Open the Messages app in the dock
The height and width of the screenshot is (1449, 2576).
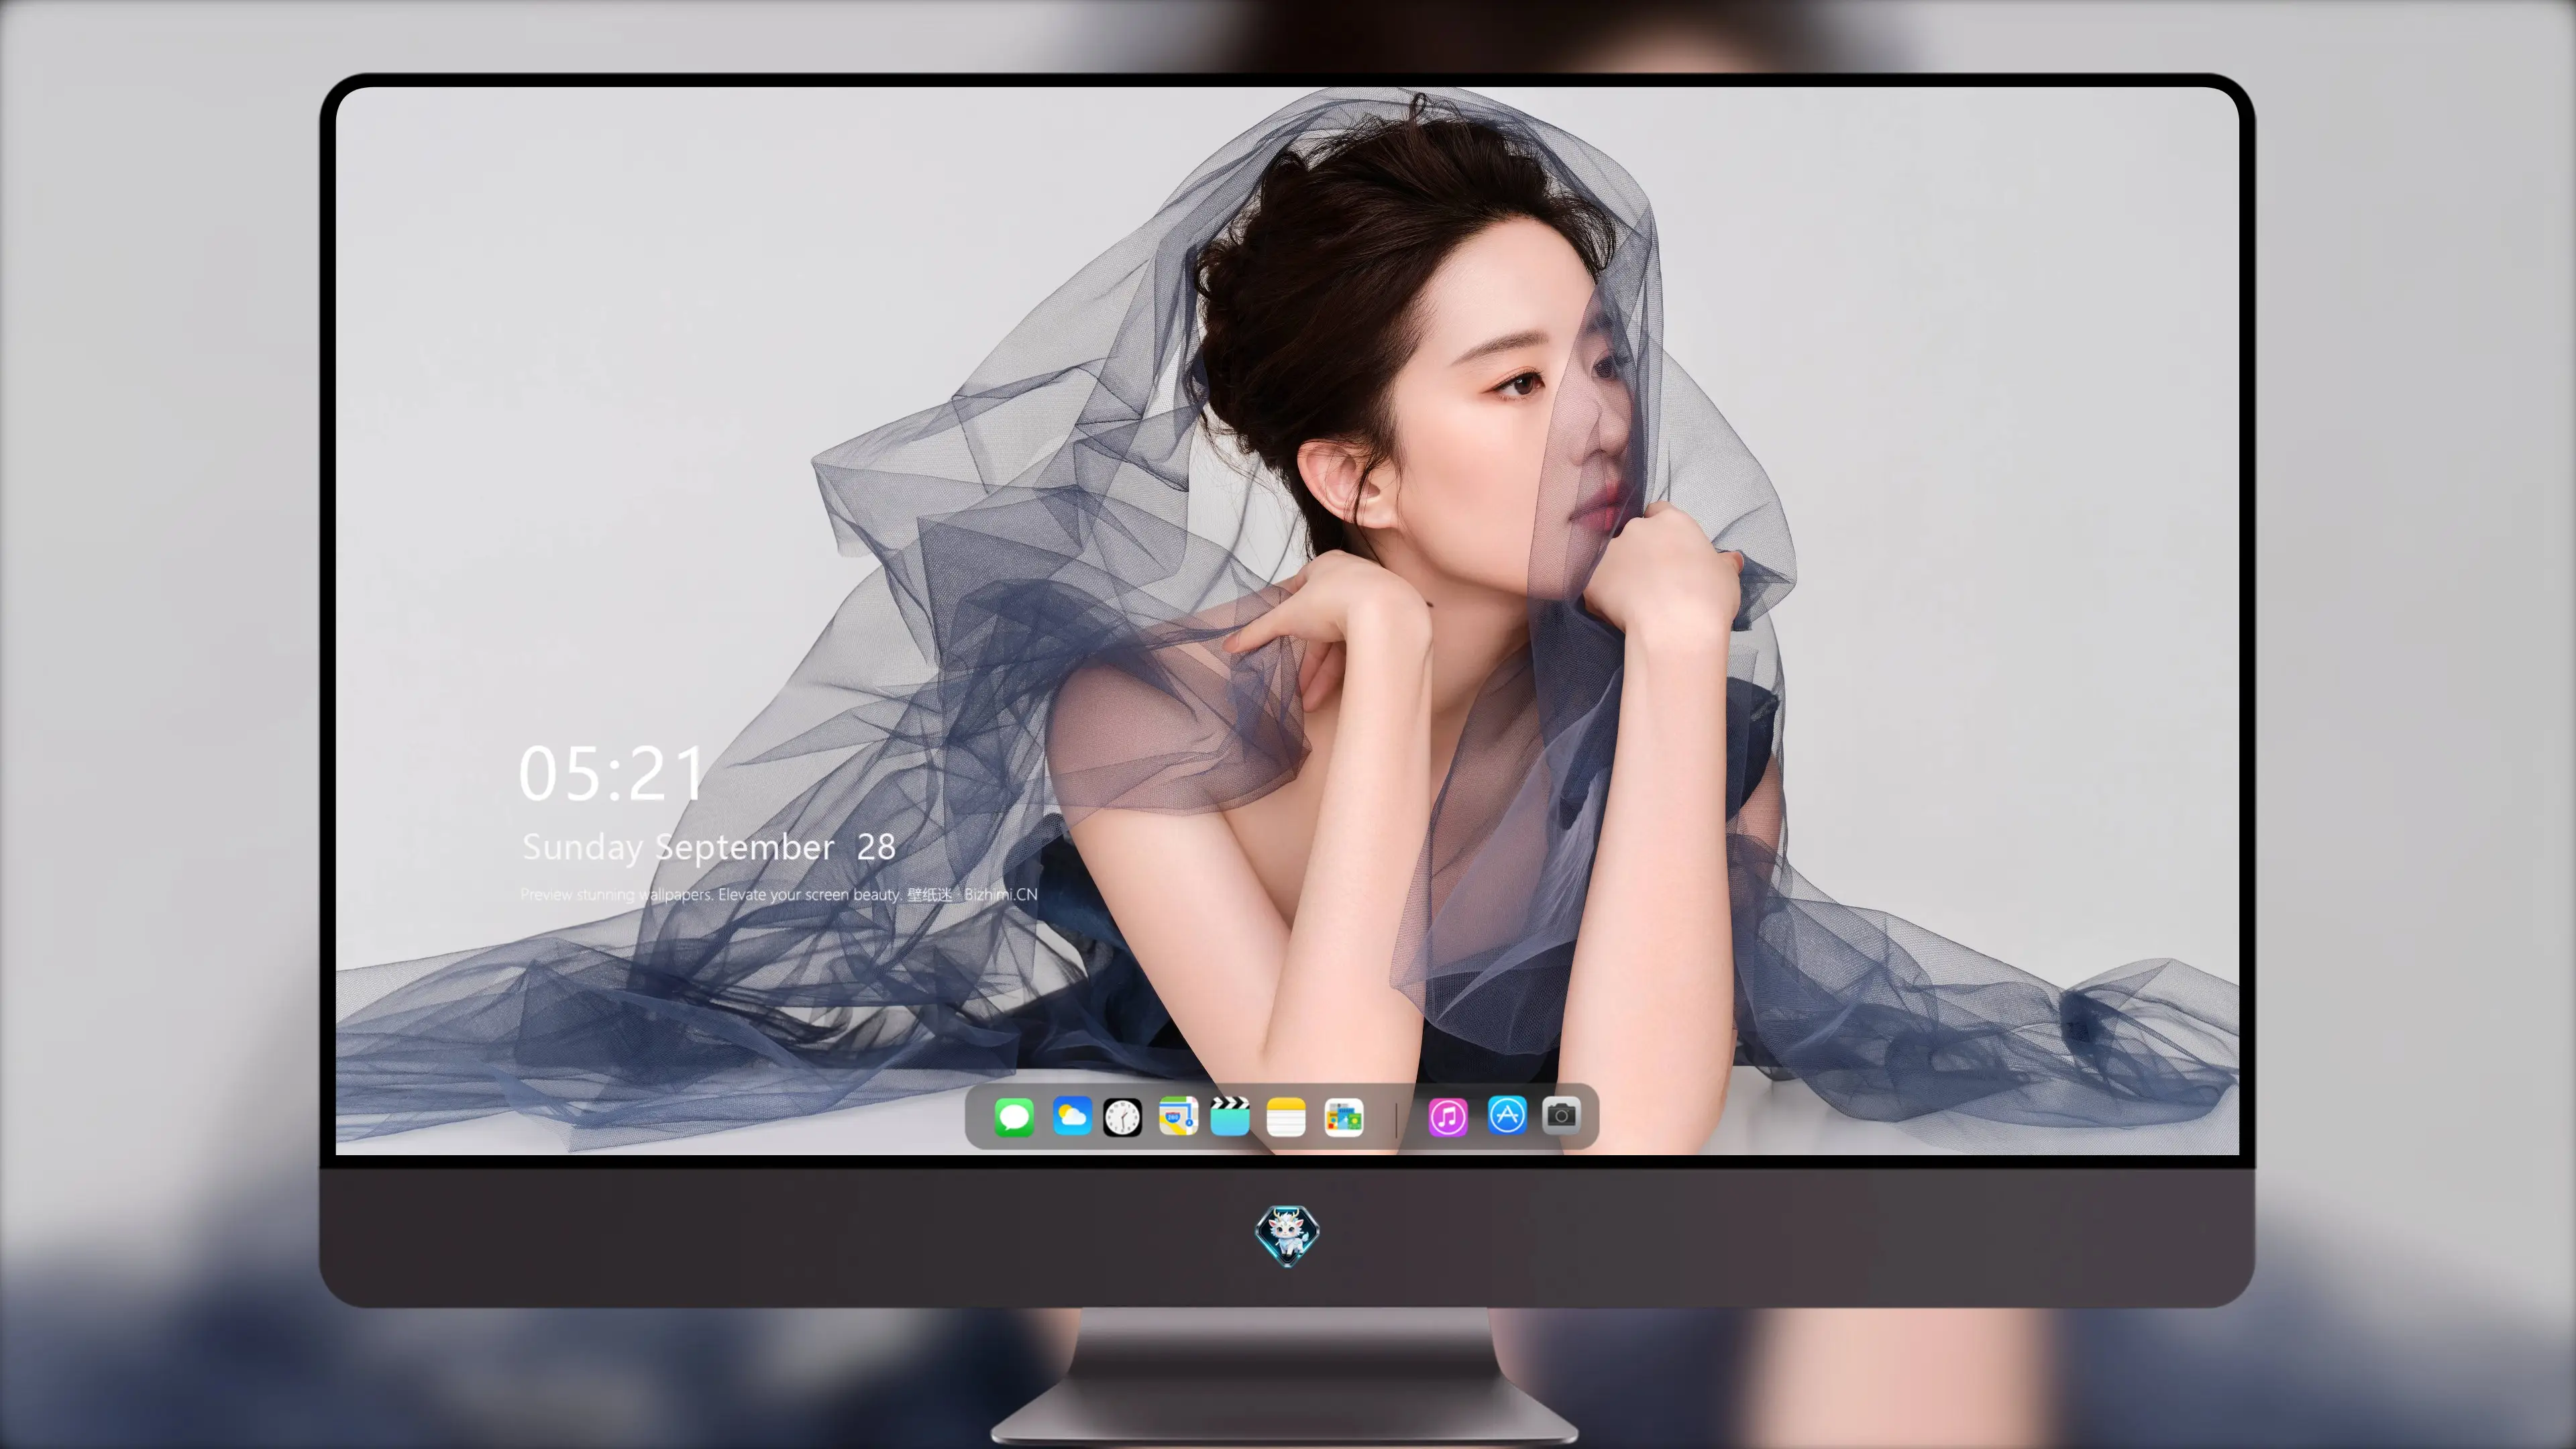pyautogui.click(x=1014, y=1117)
